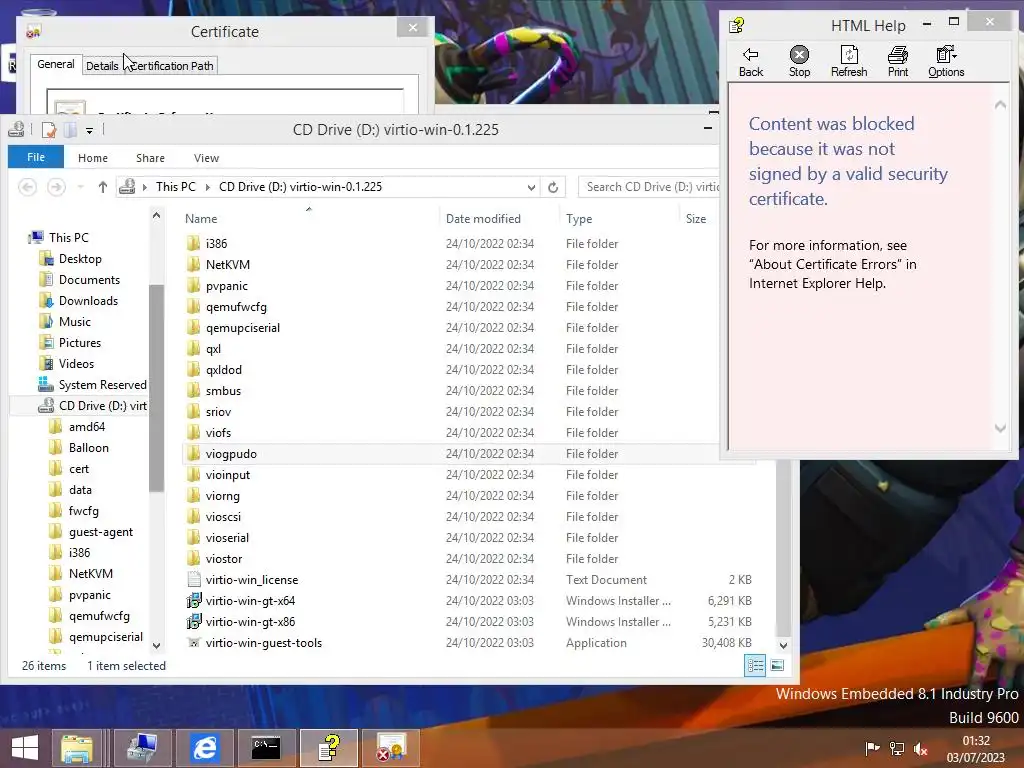This screenshot has height=768, width=1024.
Task: Click the search CD Drive field
Action: (648, 187)
